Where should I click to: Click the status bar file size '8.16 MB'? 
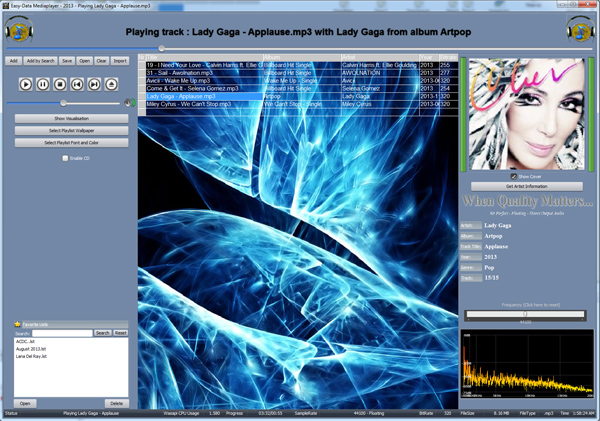coord(502,413)
